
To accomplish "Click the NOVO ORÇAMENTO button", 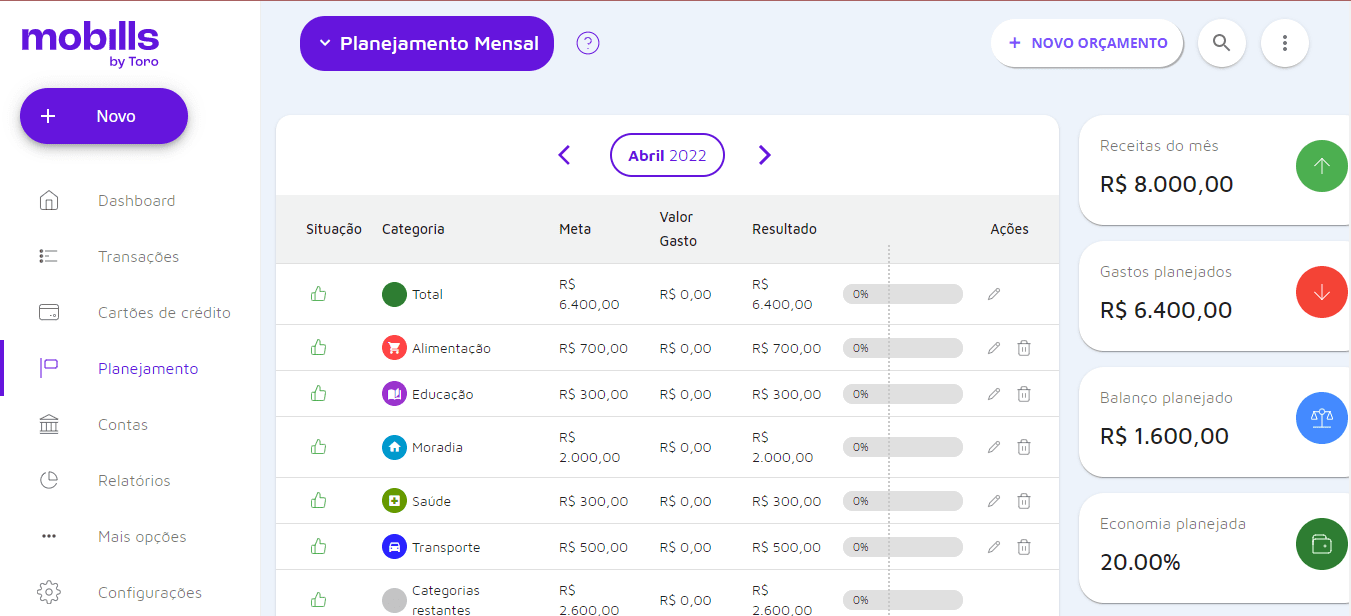I will (1086, 43).
